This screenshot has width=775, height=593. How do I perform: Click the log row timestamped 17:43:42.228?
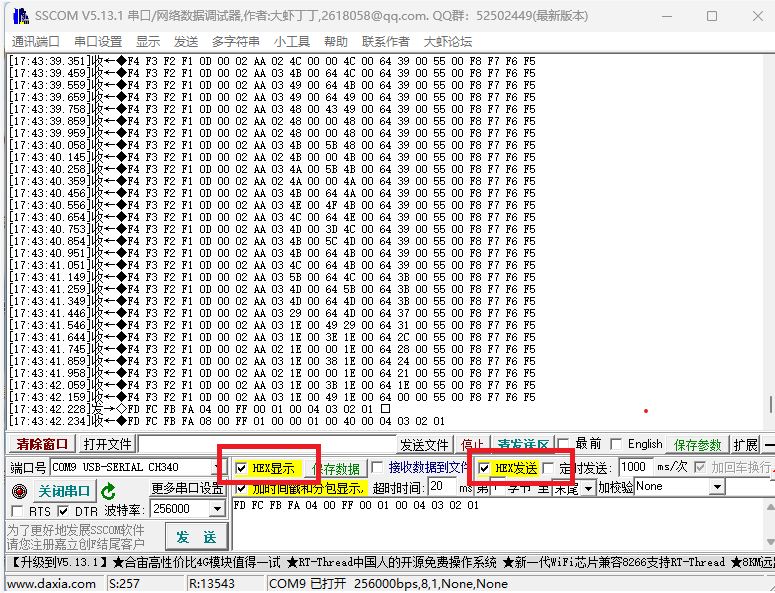(x=200, y=409)
